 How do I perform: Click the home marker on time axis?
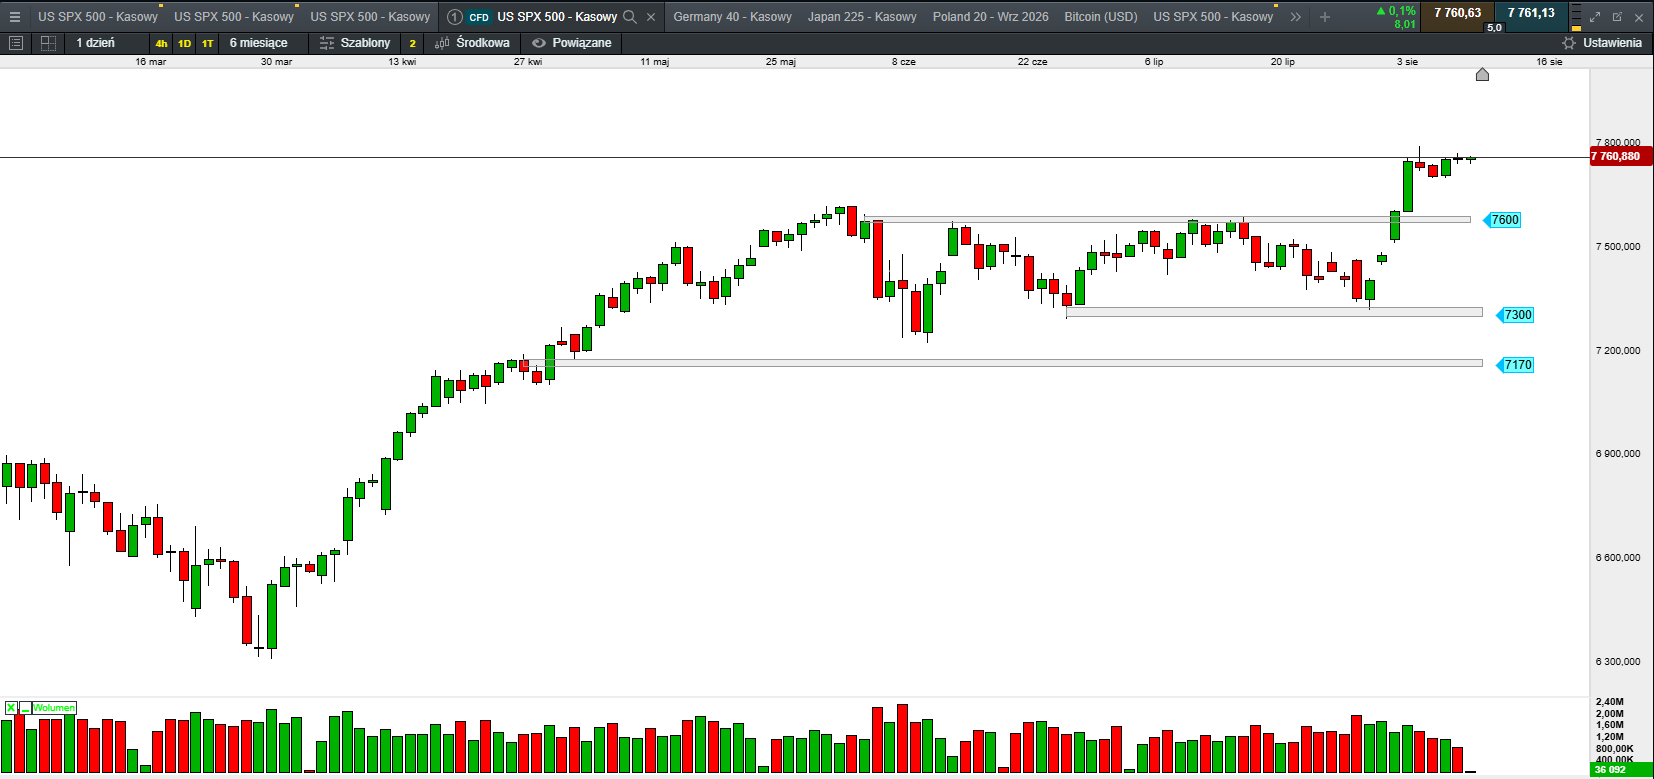point(1482,75)
